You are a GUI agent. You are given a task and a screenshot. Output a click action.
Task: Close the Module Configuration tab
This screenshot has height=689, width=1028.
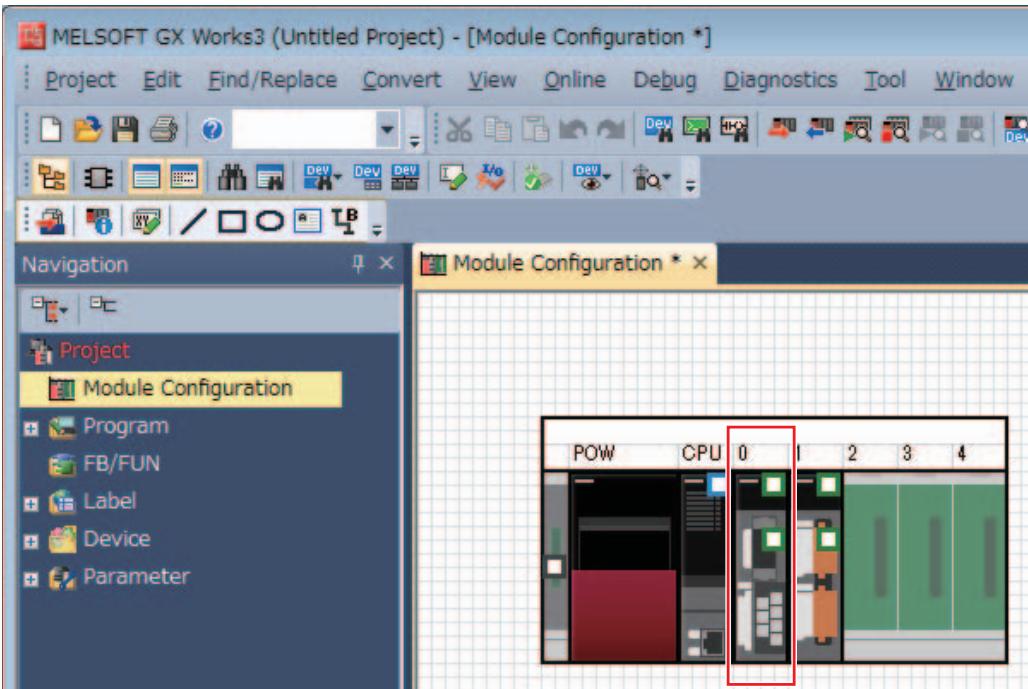coord(700,263)
